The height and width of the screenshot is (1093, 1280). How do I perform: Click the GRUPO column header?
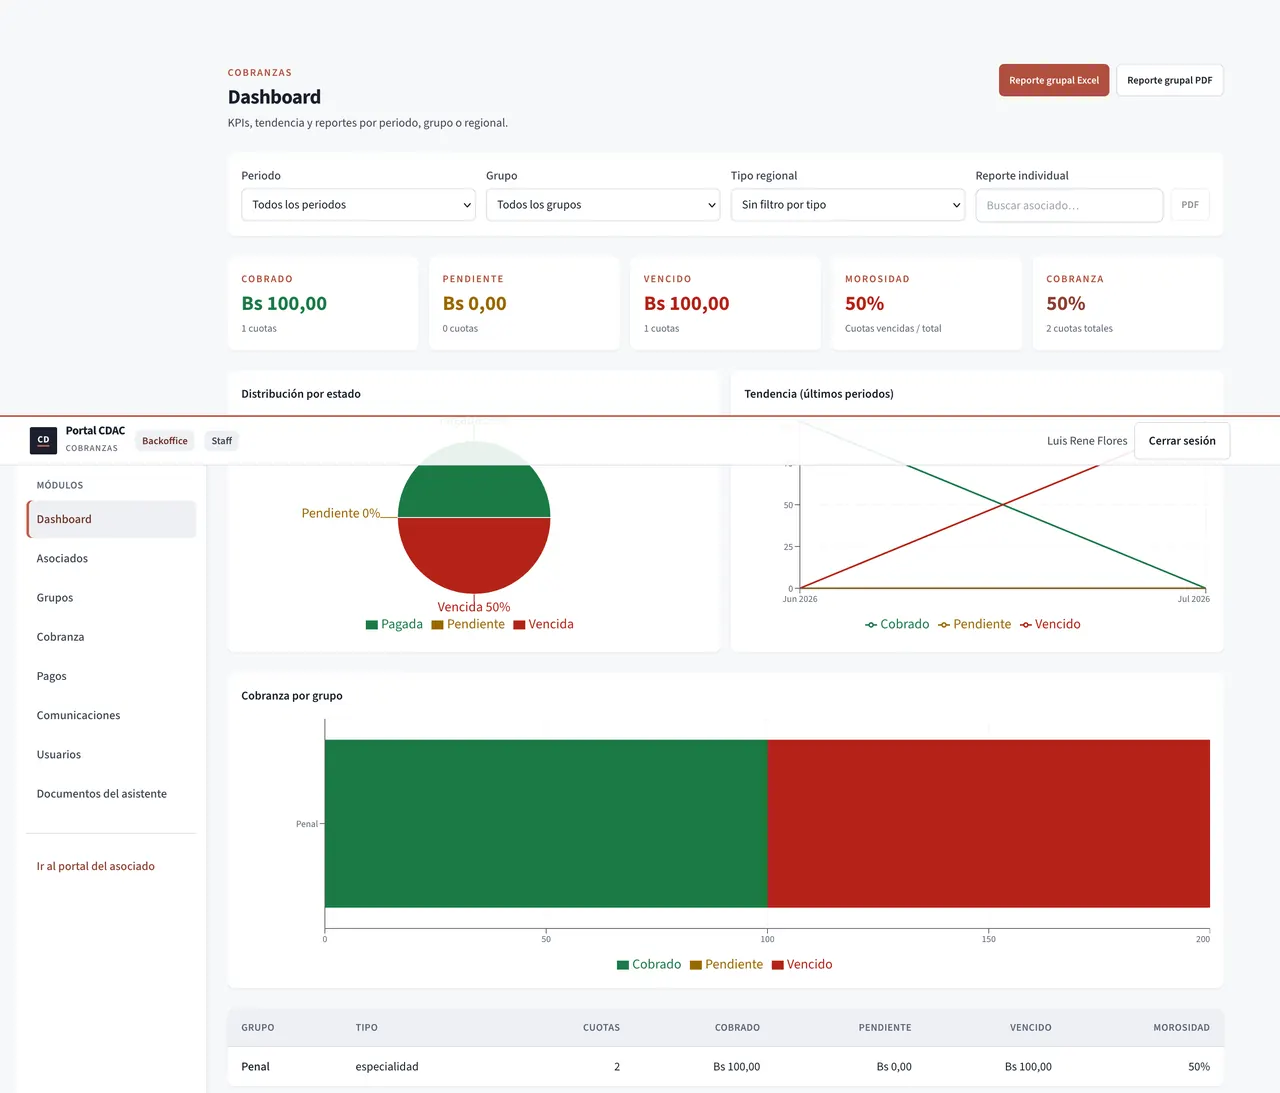[258, 1028]
